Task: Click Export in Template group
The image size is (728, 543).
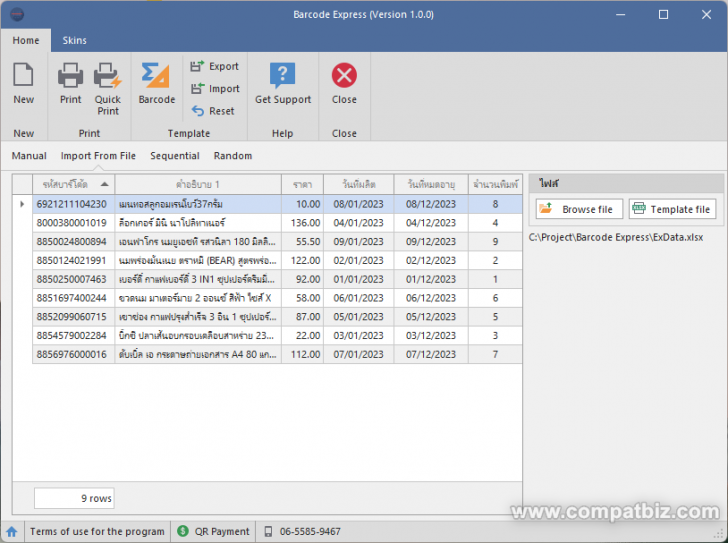Action: click(x=215, y=66)
